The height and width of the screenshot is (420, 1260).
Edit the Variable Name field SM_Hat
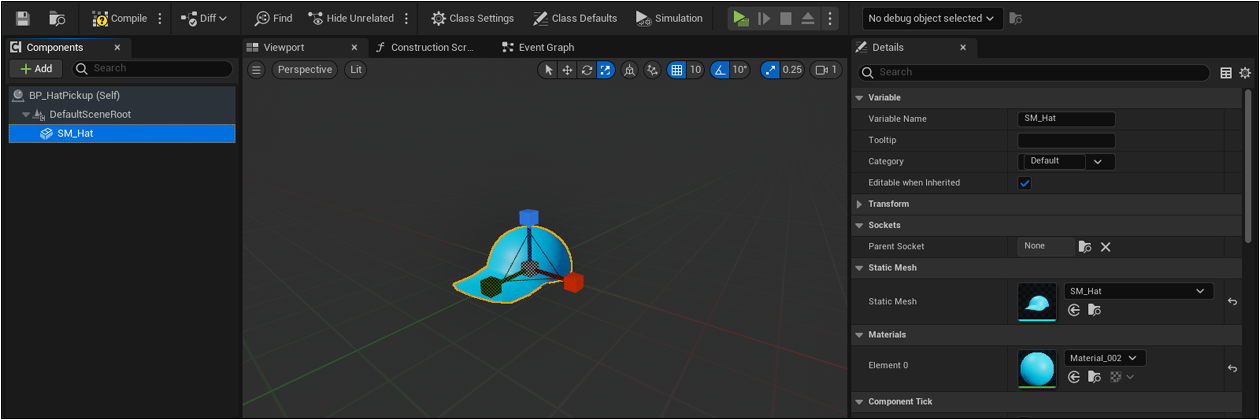point(1066,118)
